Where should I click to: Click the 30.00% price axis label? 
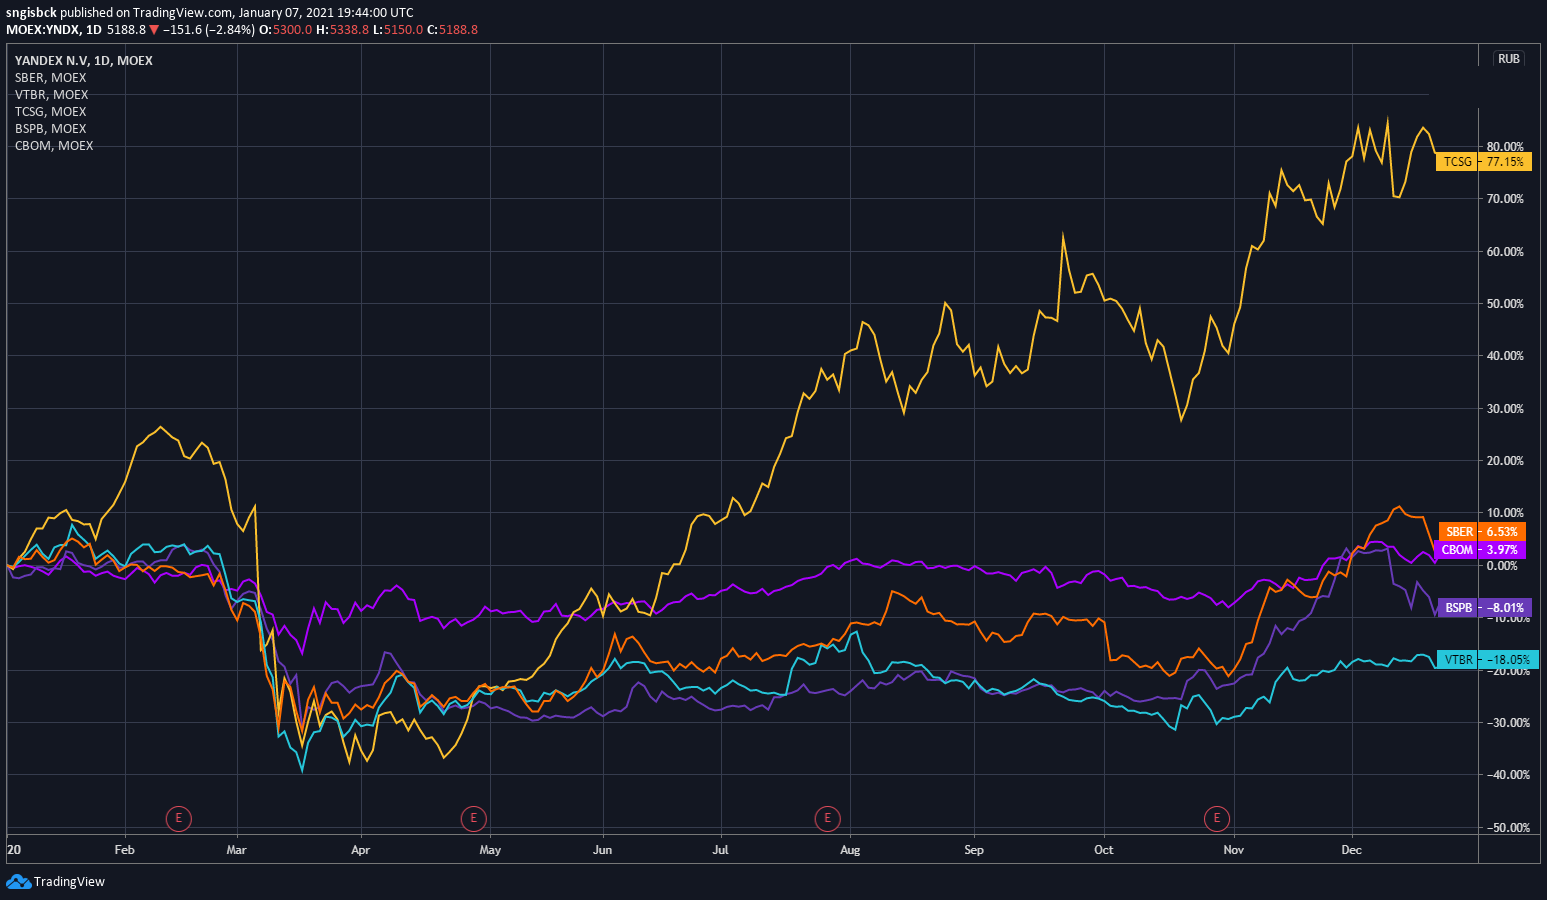[1505, 409]
